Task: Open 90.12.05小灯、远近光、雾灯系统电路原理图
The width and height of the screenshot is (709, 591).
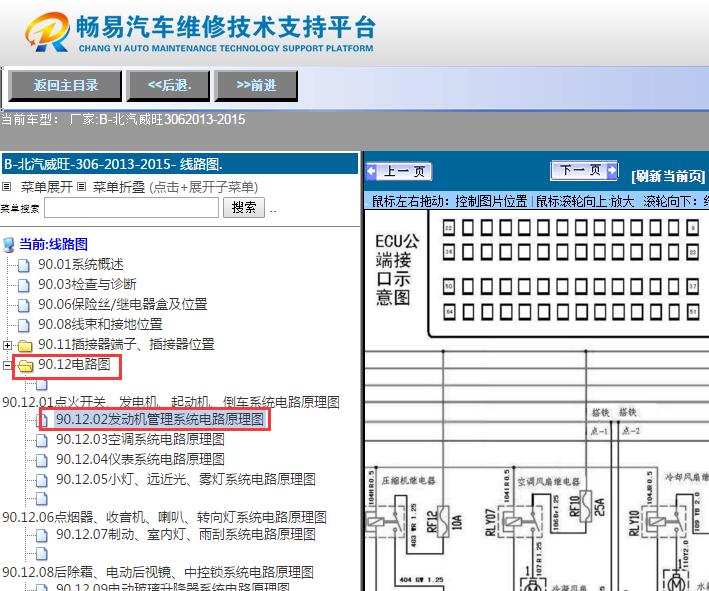Action: (x=186, y=479)
